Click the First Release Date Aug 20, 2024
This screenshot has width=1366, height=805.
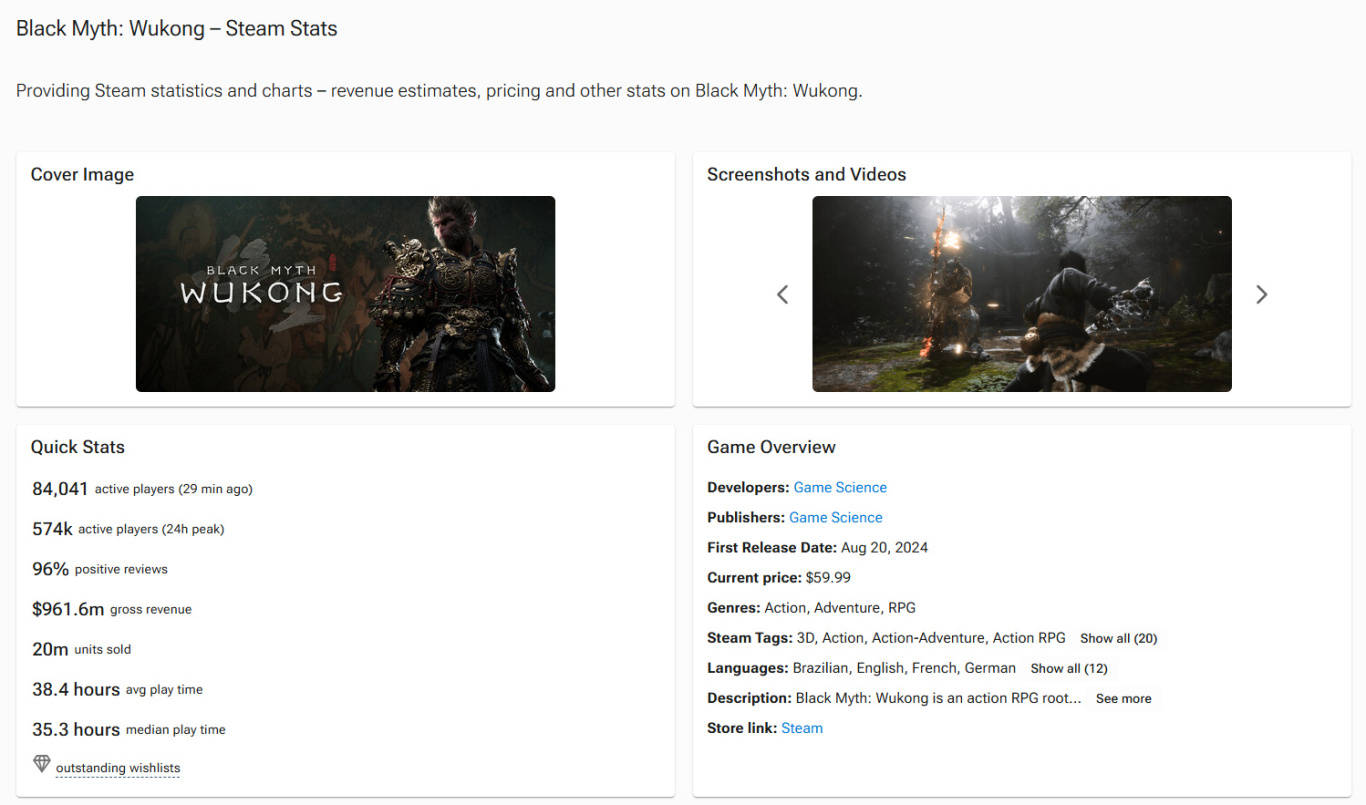click(x=817, y=547)
